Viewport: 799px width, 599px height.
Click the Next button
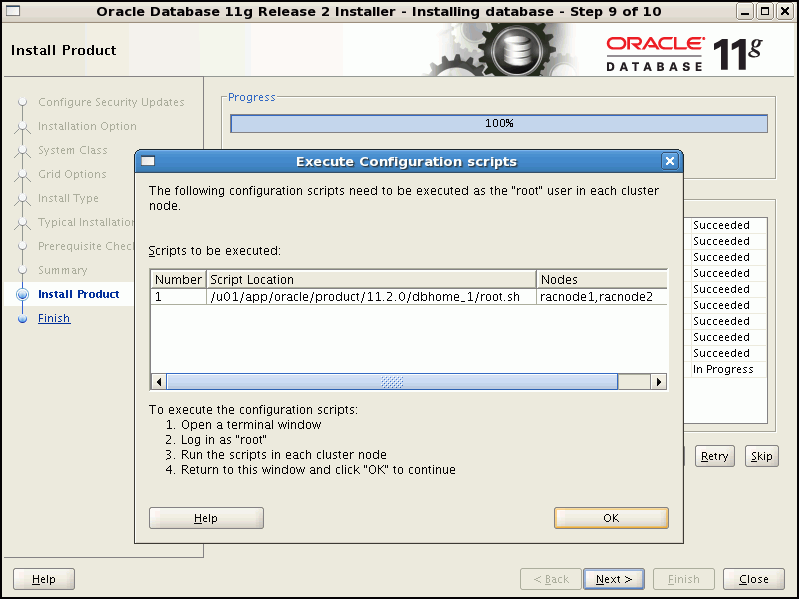614,579
